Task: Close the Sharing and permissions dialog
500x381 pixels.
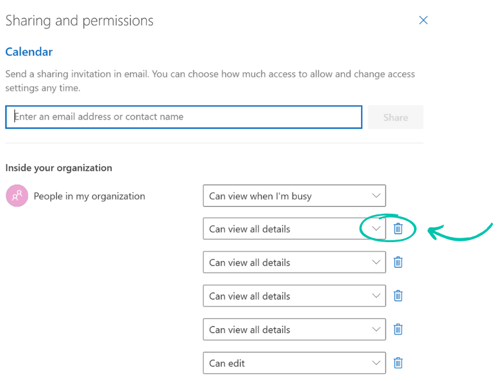Action: click(423, 20)
